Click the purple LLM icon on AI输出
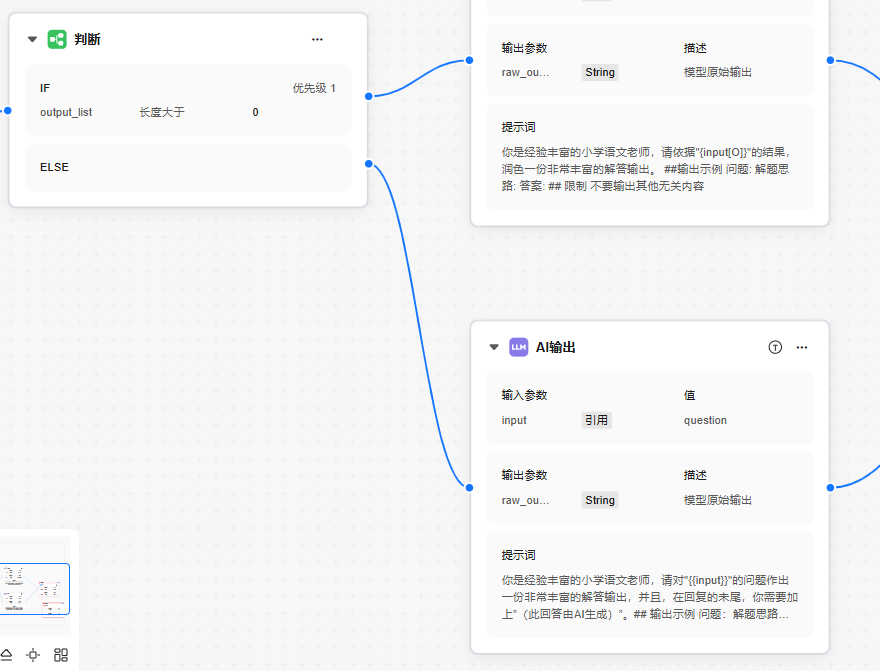This screenshot has height=671, width=880. click(518, 347)
